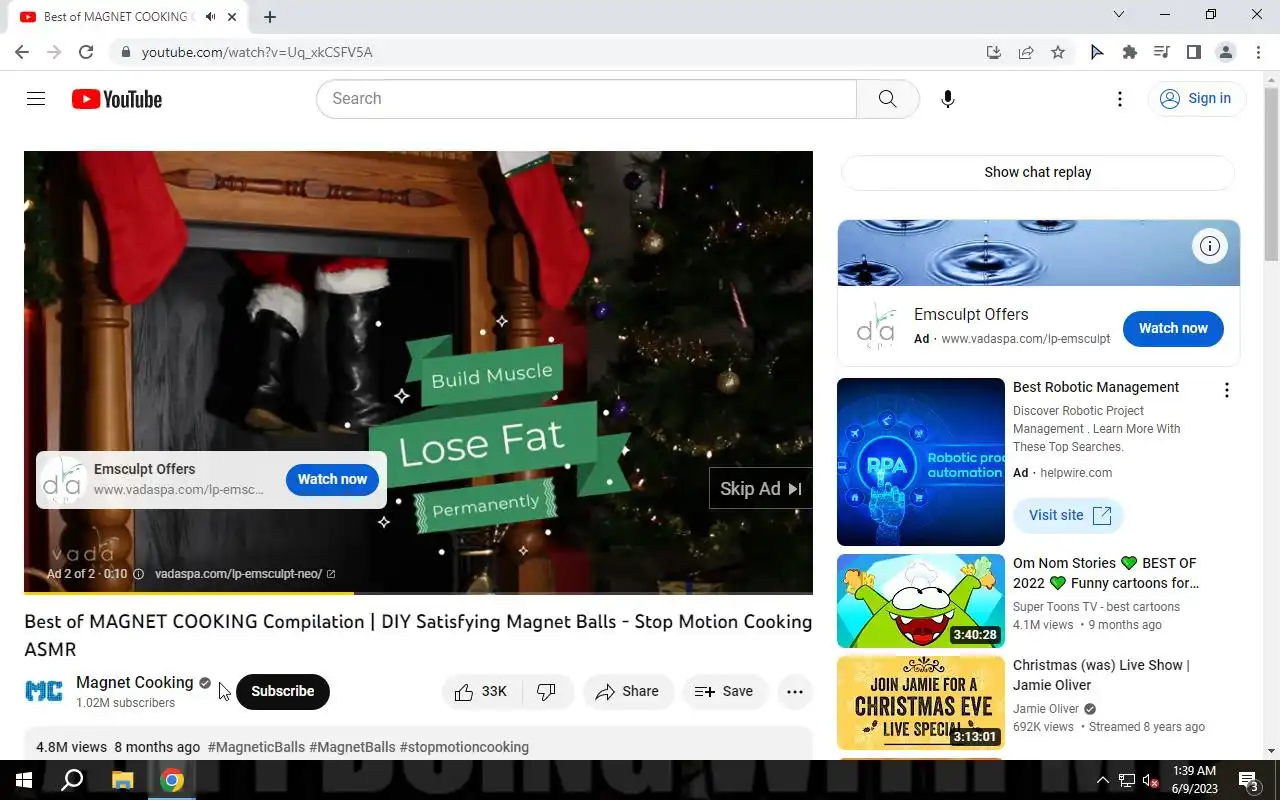Share this page from the toolbar

click(x=1026, y=52)
